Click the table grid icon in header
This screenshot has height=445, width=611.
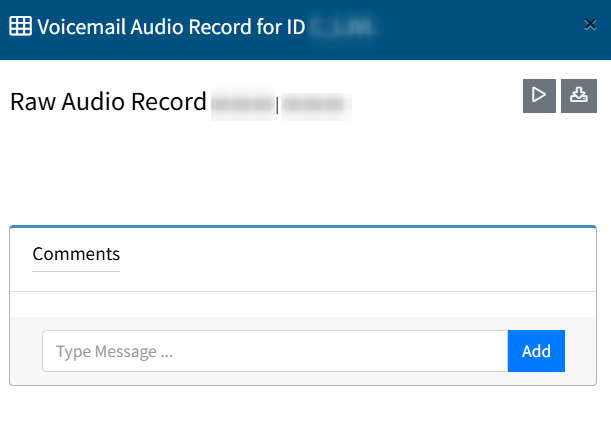point(20,27)
